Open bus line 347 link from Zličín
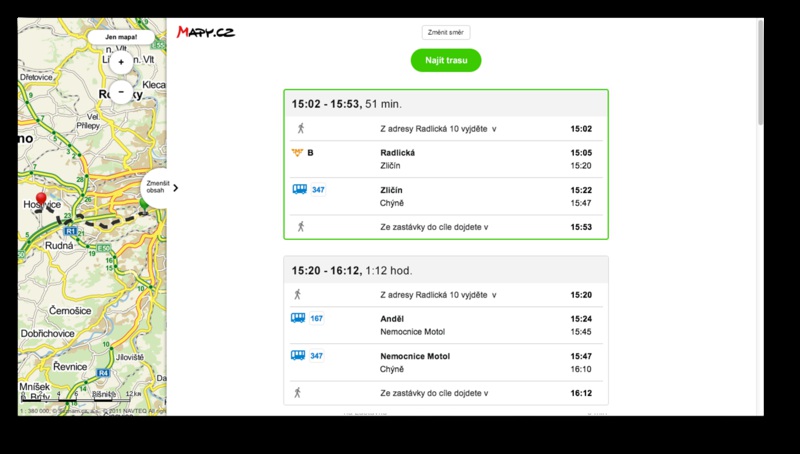The image size is (800, 454). point(318,190)
